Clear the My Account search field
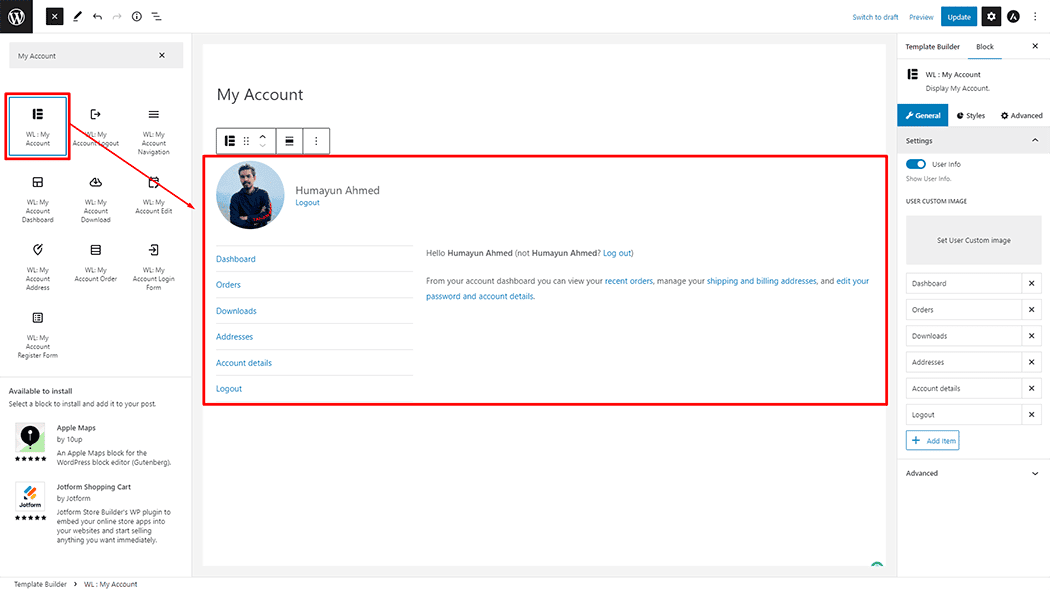The width and height of the screenshot is (1050, 590). tap(162, 56)
